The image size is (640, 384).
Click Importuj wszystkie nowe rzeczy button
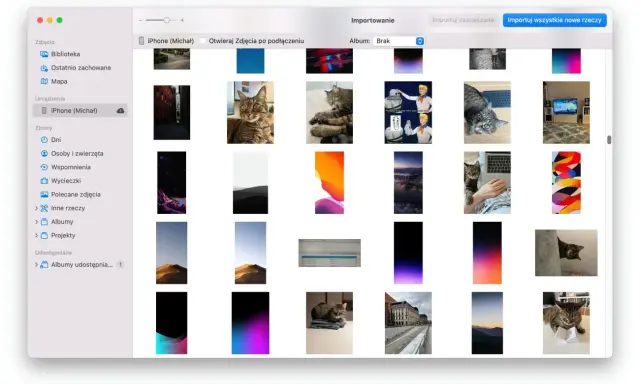point(554,20)
